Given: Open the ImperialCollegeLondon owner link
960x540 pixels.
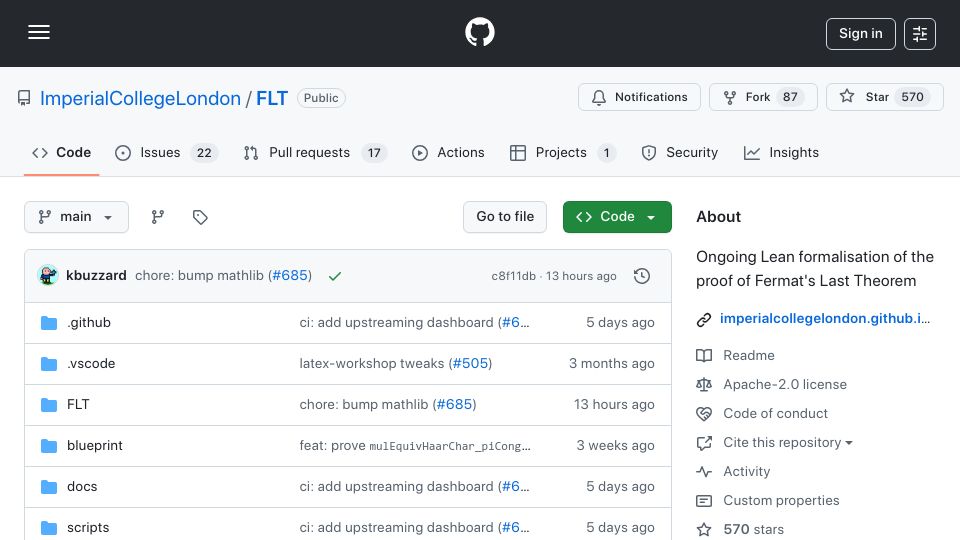Looking at the screenshot, I should (x=140, y=98).
